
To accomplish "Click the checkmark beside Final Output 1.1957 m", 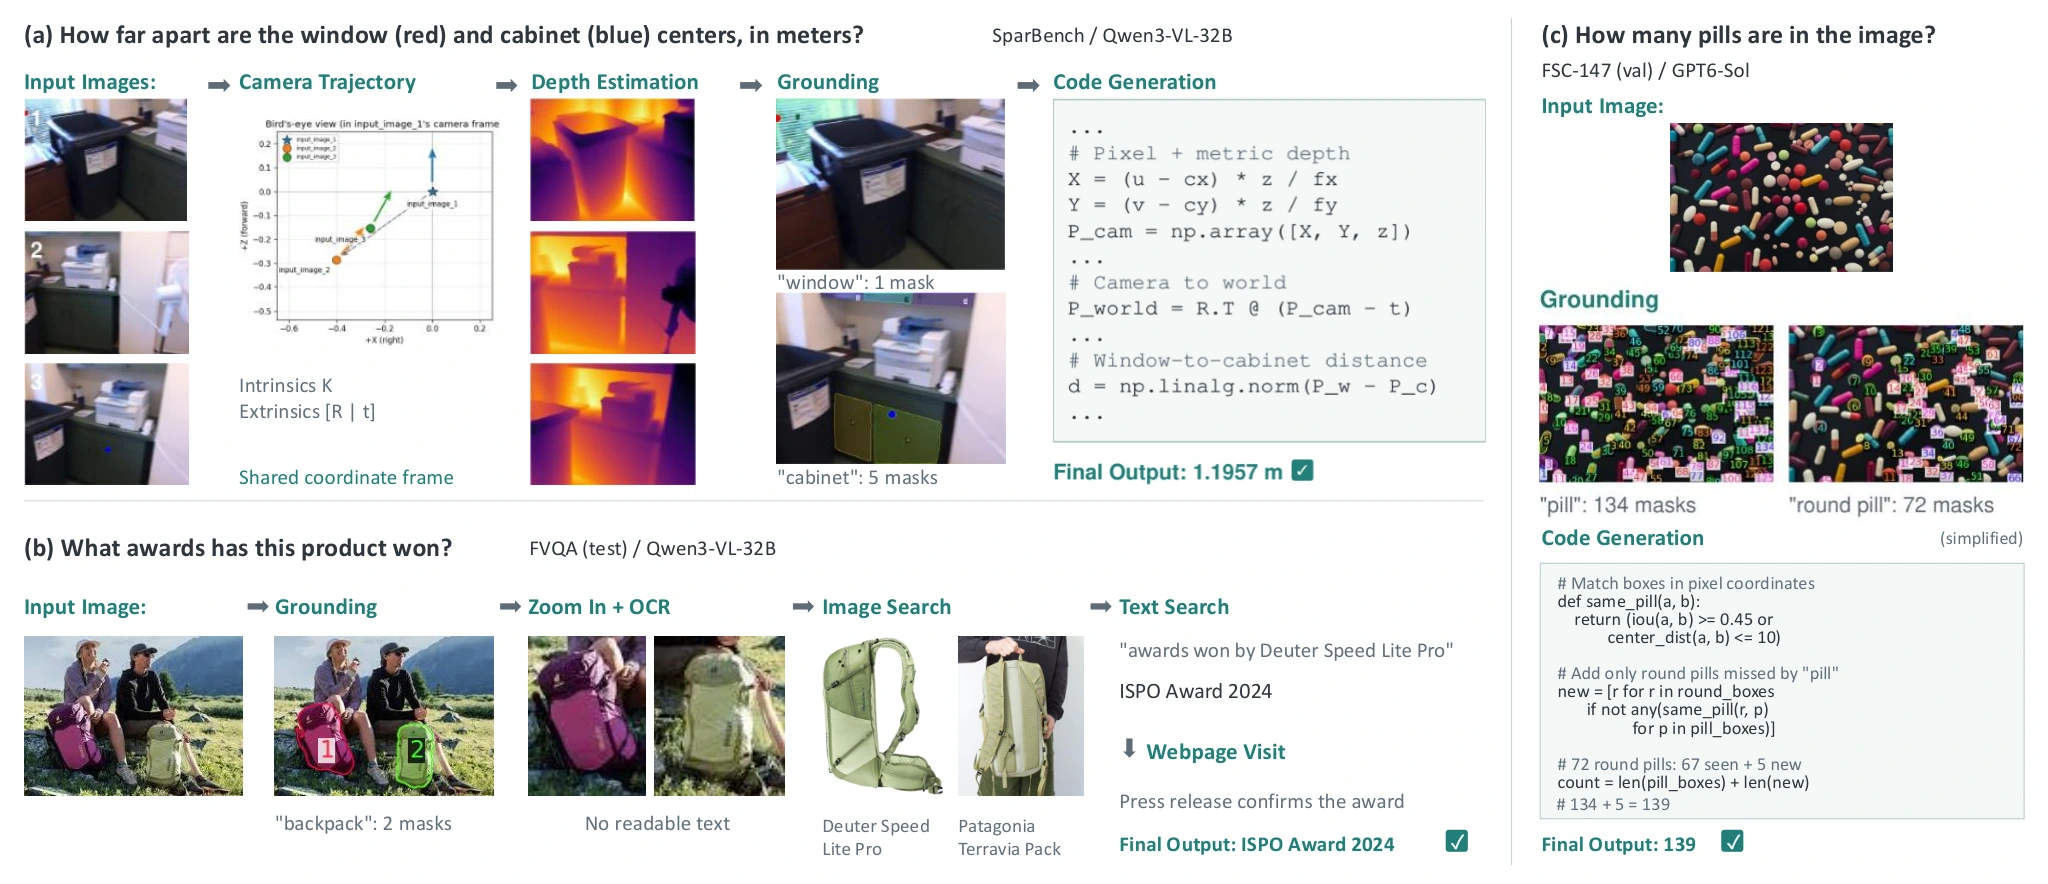I will [1302, 470].
